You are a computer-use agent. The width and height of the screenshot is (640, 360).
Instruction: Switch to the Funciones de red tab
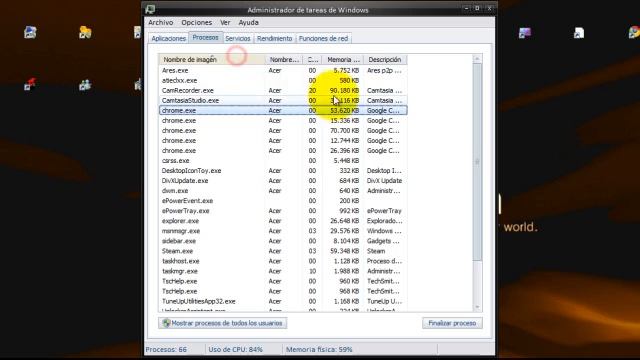point(323,38)
